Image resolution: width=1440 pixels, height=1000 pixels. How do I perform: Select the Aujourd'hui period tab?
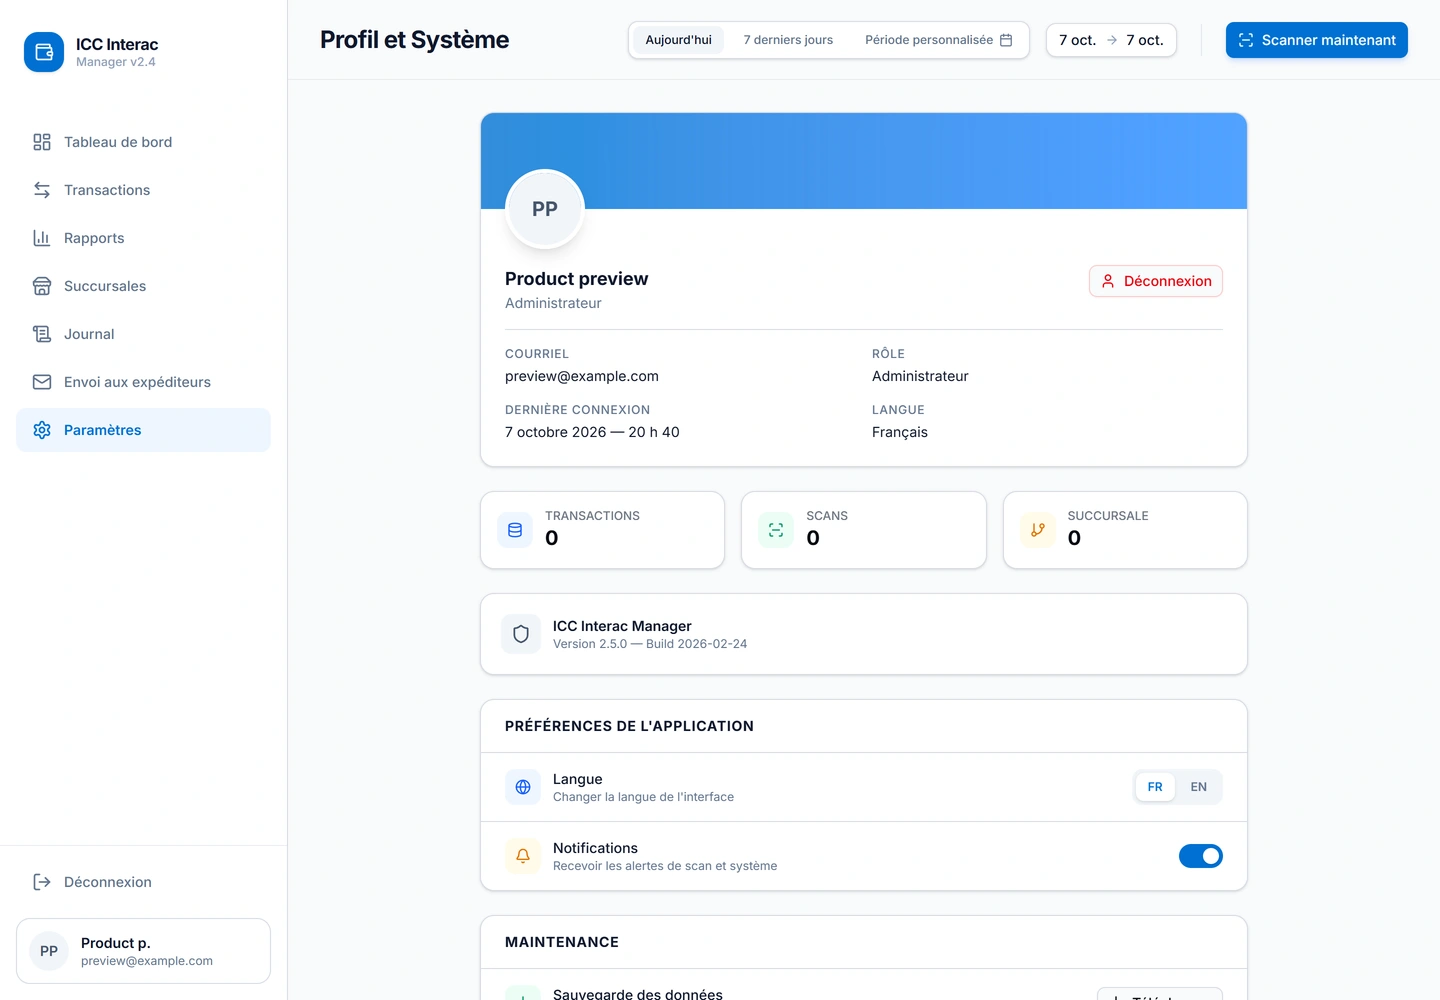pyautogui.click(x=679, y=40)
